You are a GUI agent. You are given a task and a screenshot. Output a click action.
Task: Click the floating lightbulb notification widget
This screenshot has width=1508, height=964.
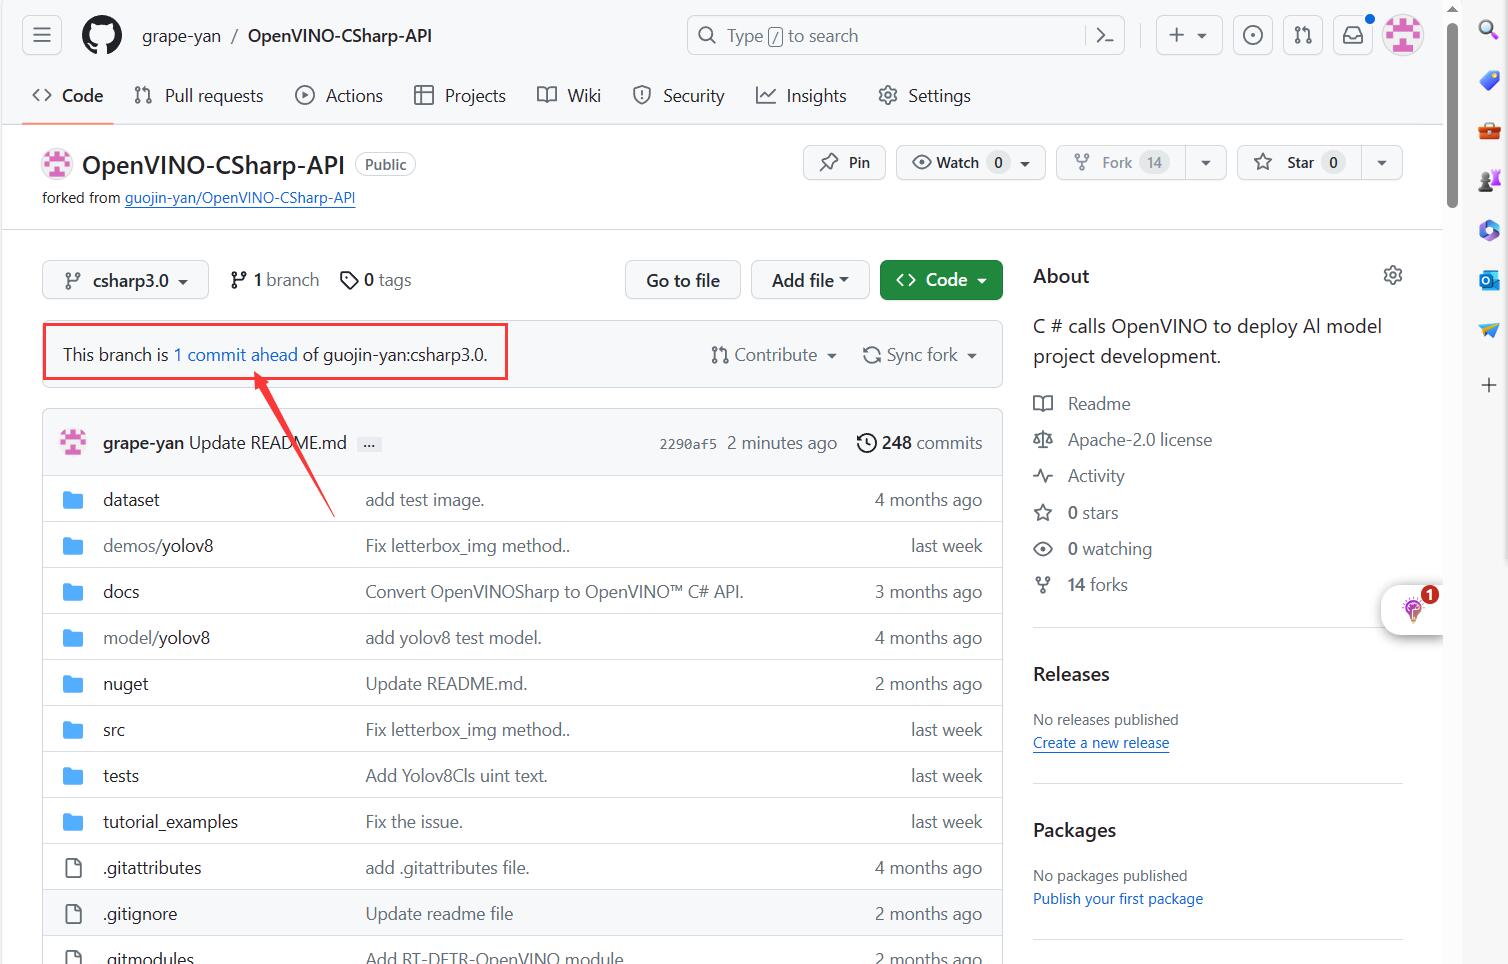pos(1413,609)
